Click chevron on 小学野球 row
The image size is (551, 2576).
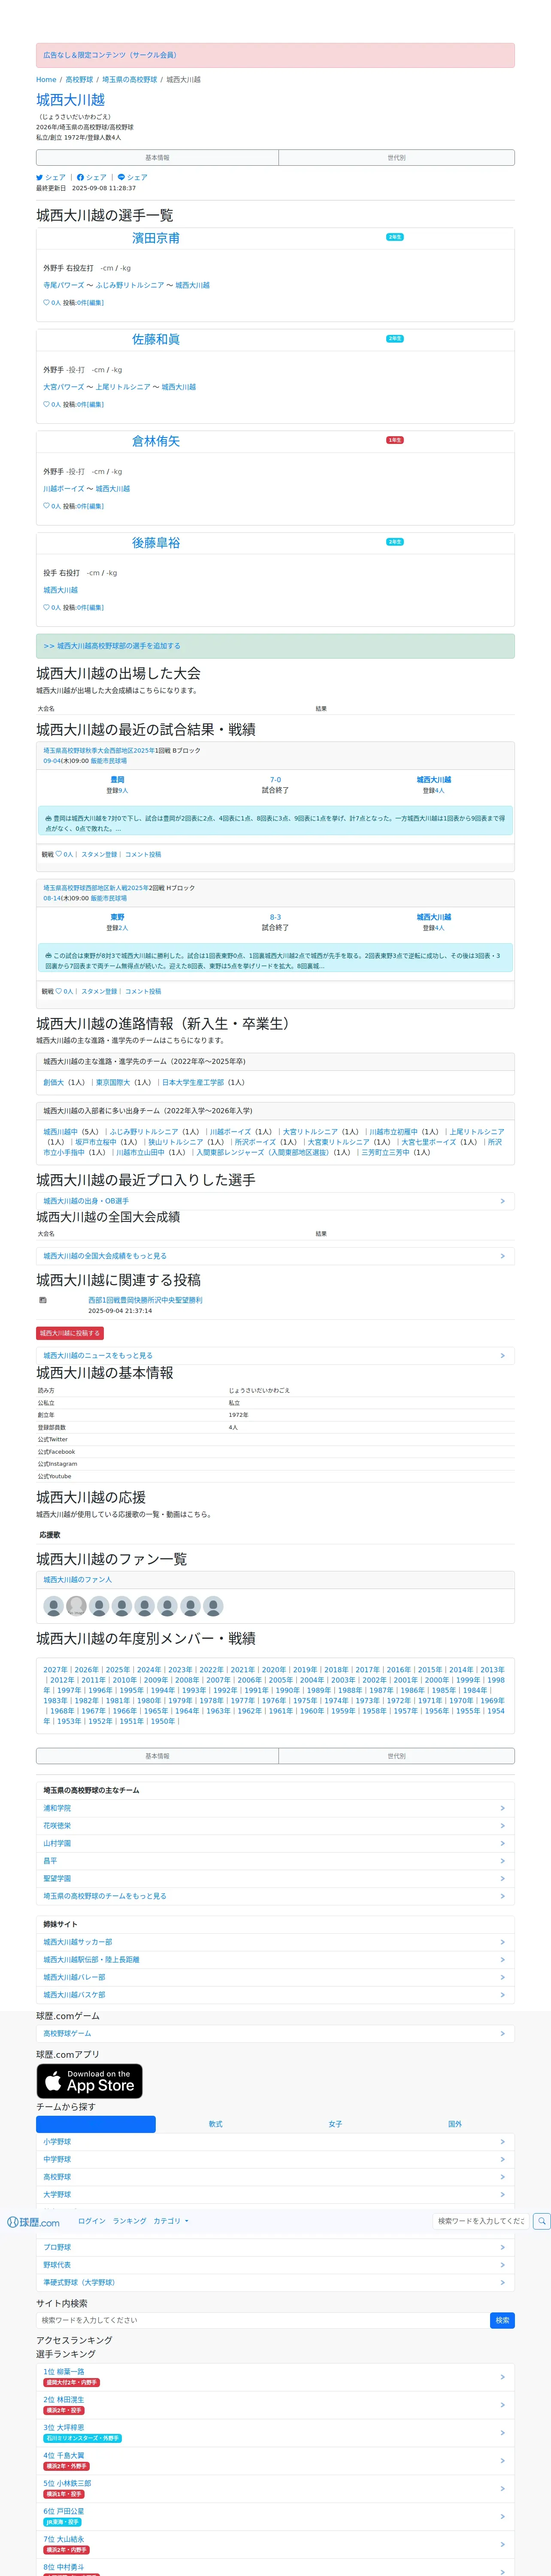(502, 2142)
